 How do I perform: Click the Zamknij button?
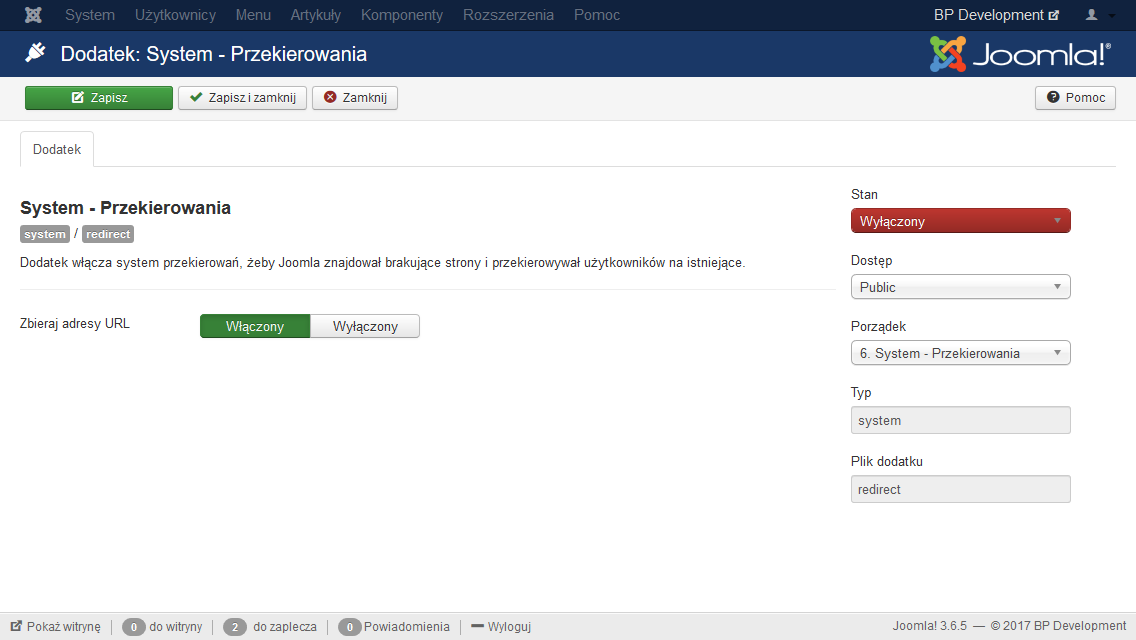(355, 98)
